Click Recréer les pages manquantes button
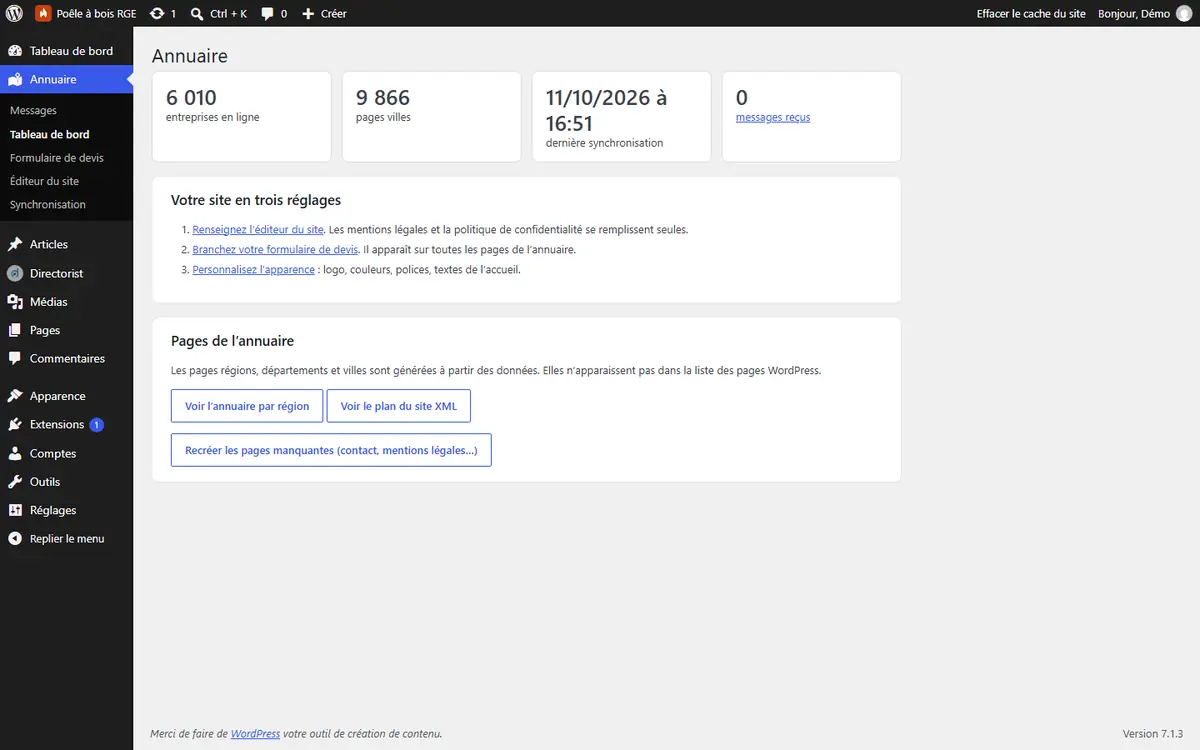The height and width of the screenshot is (750, 1200). click(x=331, y=450)
